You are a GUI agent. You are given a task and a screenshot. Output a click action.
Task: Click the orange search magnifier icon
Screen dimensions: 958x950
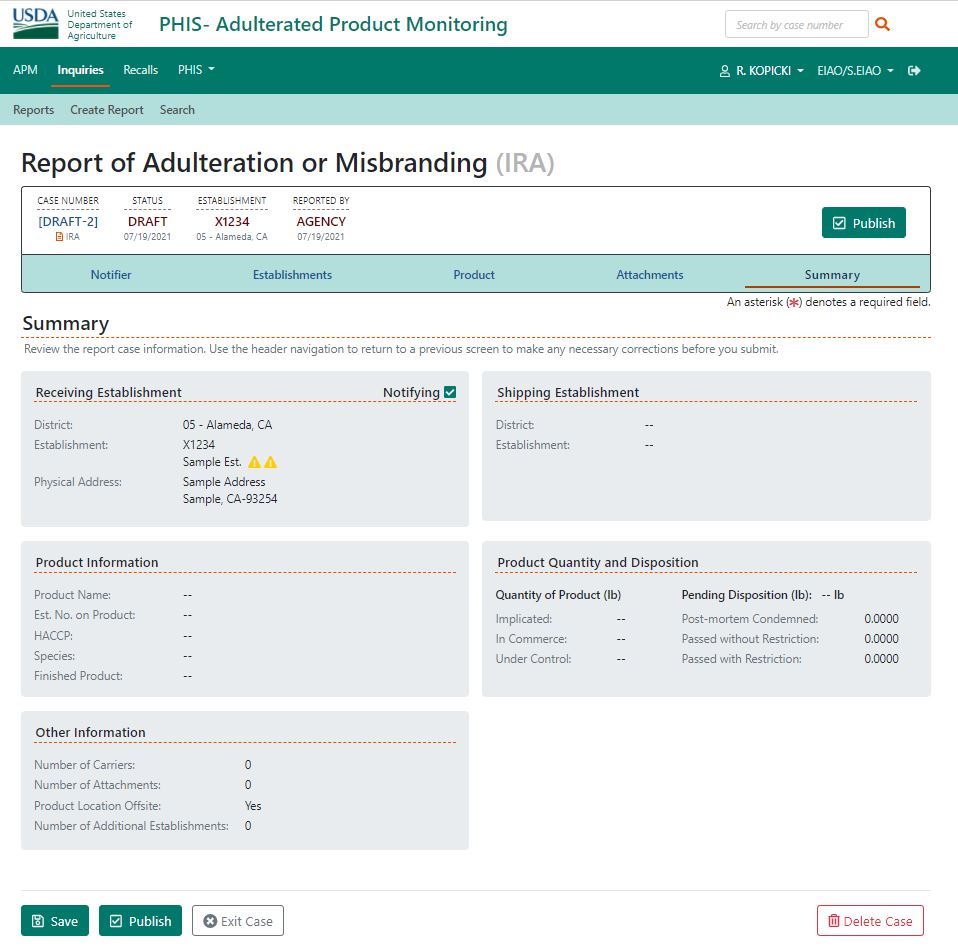[882, 25]
